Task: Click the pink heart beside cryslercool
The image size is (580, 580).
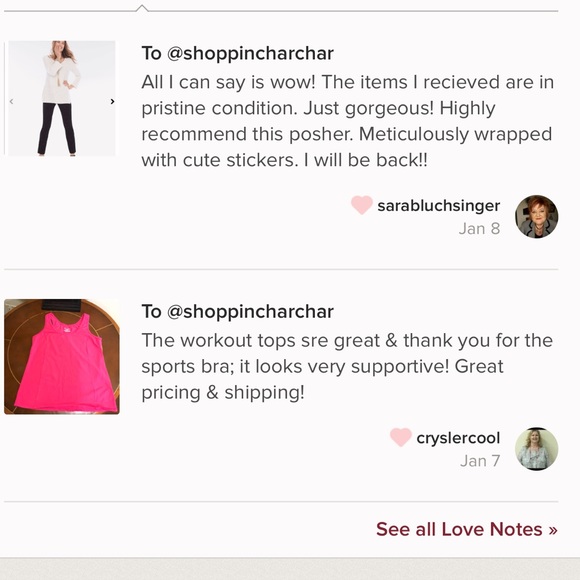Action: point(401,437)
